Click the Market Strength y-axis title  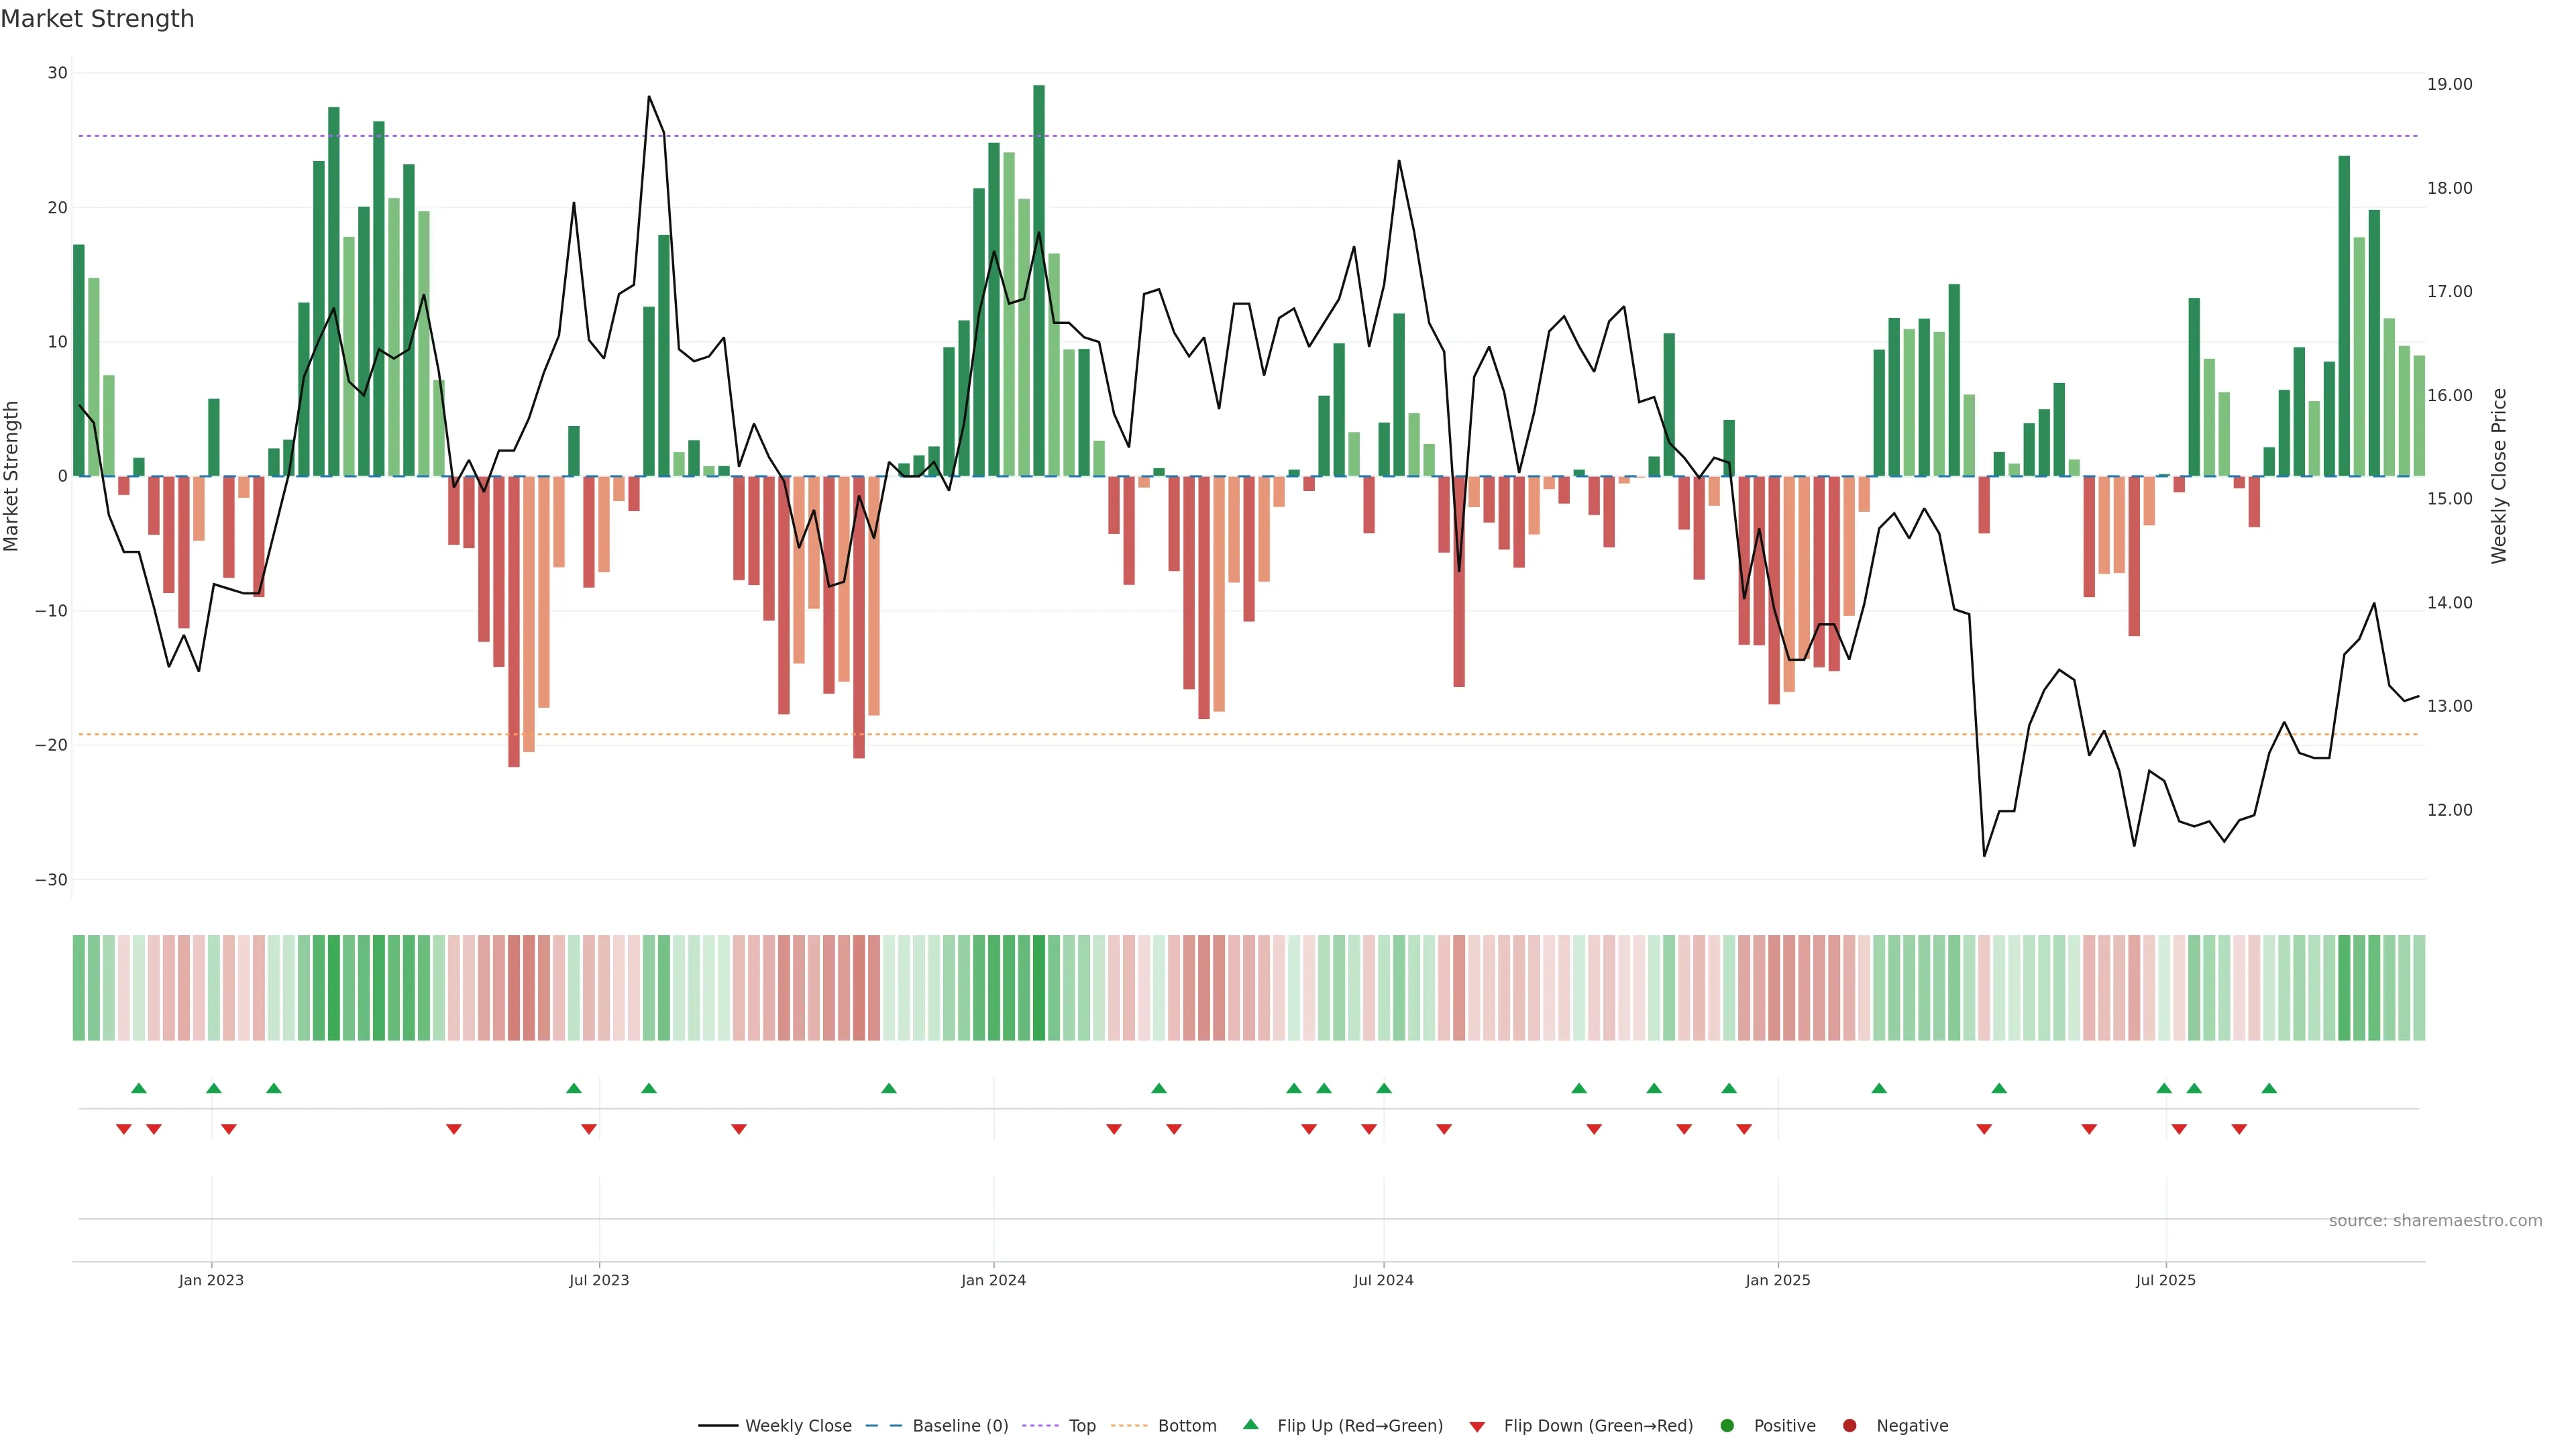click(x=12, y=476)
